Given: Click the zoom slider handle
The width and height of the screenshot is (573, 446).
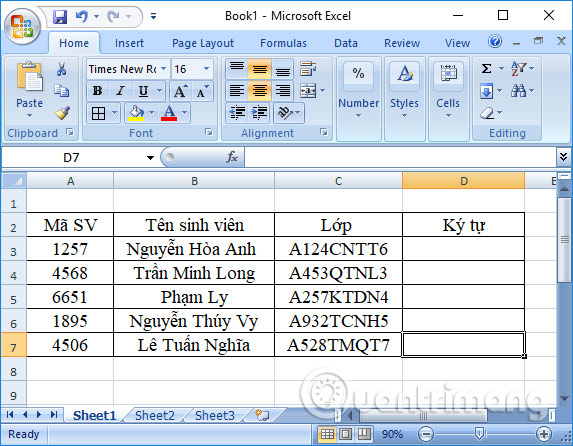Looking at the screenshot, I should 479,434.
